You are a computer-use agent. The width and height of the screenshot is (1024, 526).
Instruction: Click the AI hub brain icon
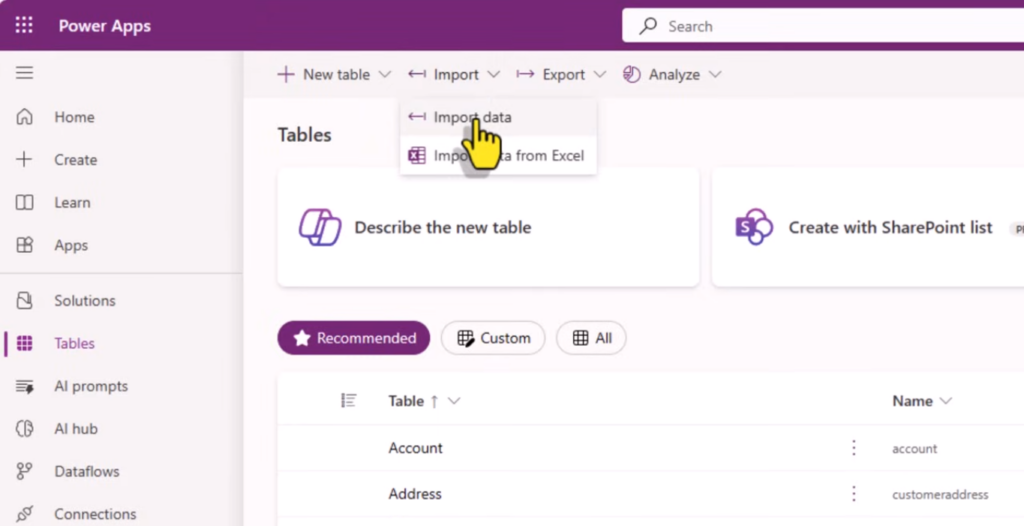tap(24, 429)
